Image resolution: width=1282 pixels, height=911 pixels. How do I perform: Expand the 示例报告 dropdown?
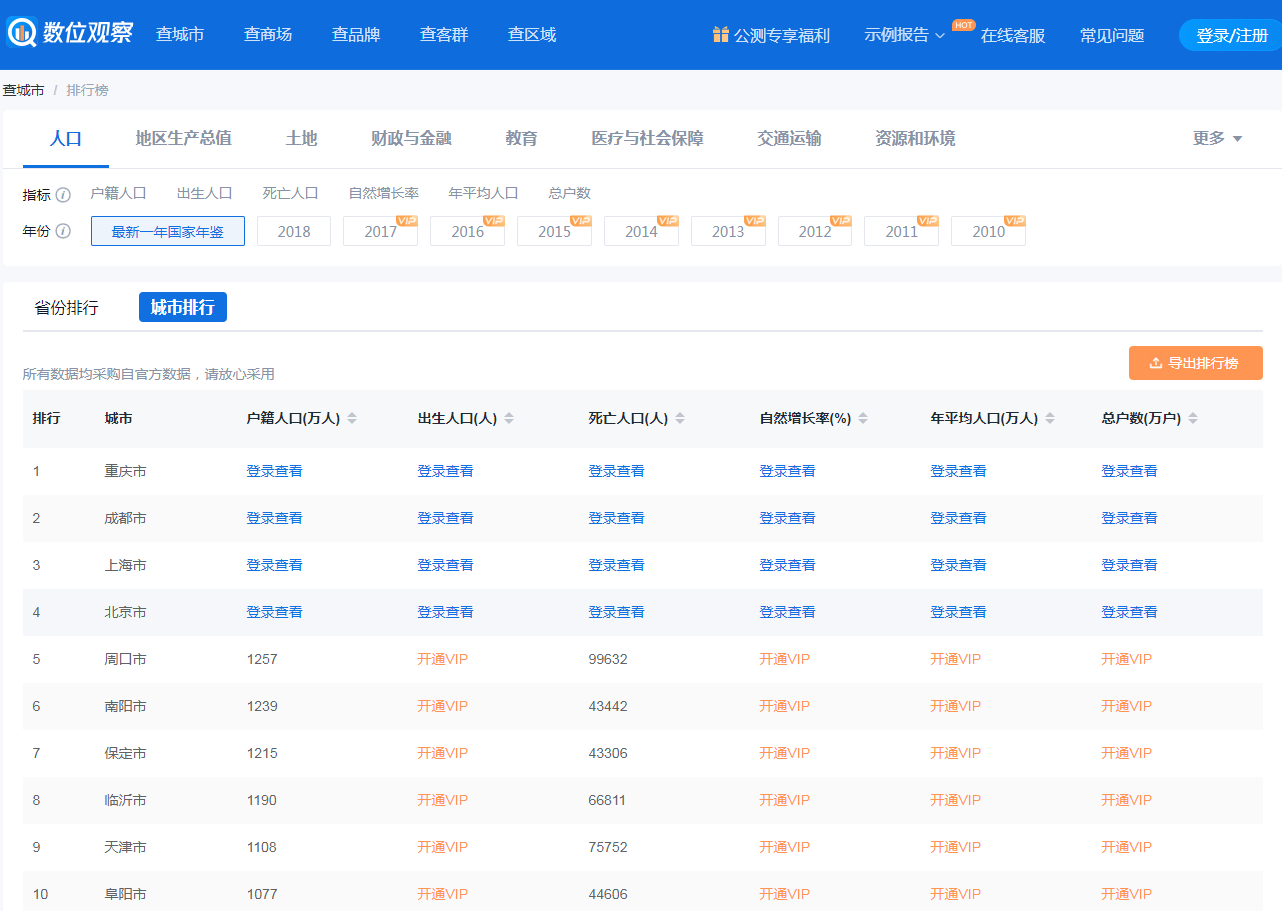[904, 35]
